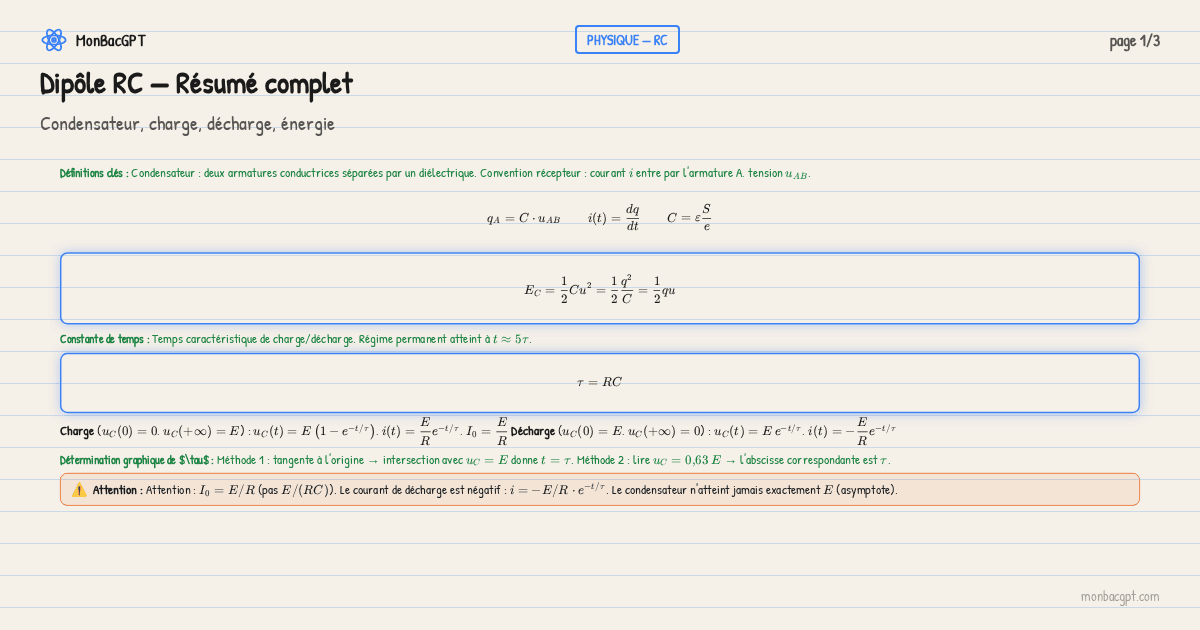Click the bold Attention label in warning box
This screenshot has height=630, width=1200.
(x=118, y=490)
